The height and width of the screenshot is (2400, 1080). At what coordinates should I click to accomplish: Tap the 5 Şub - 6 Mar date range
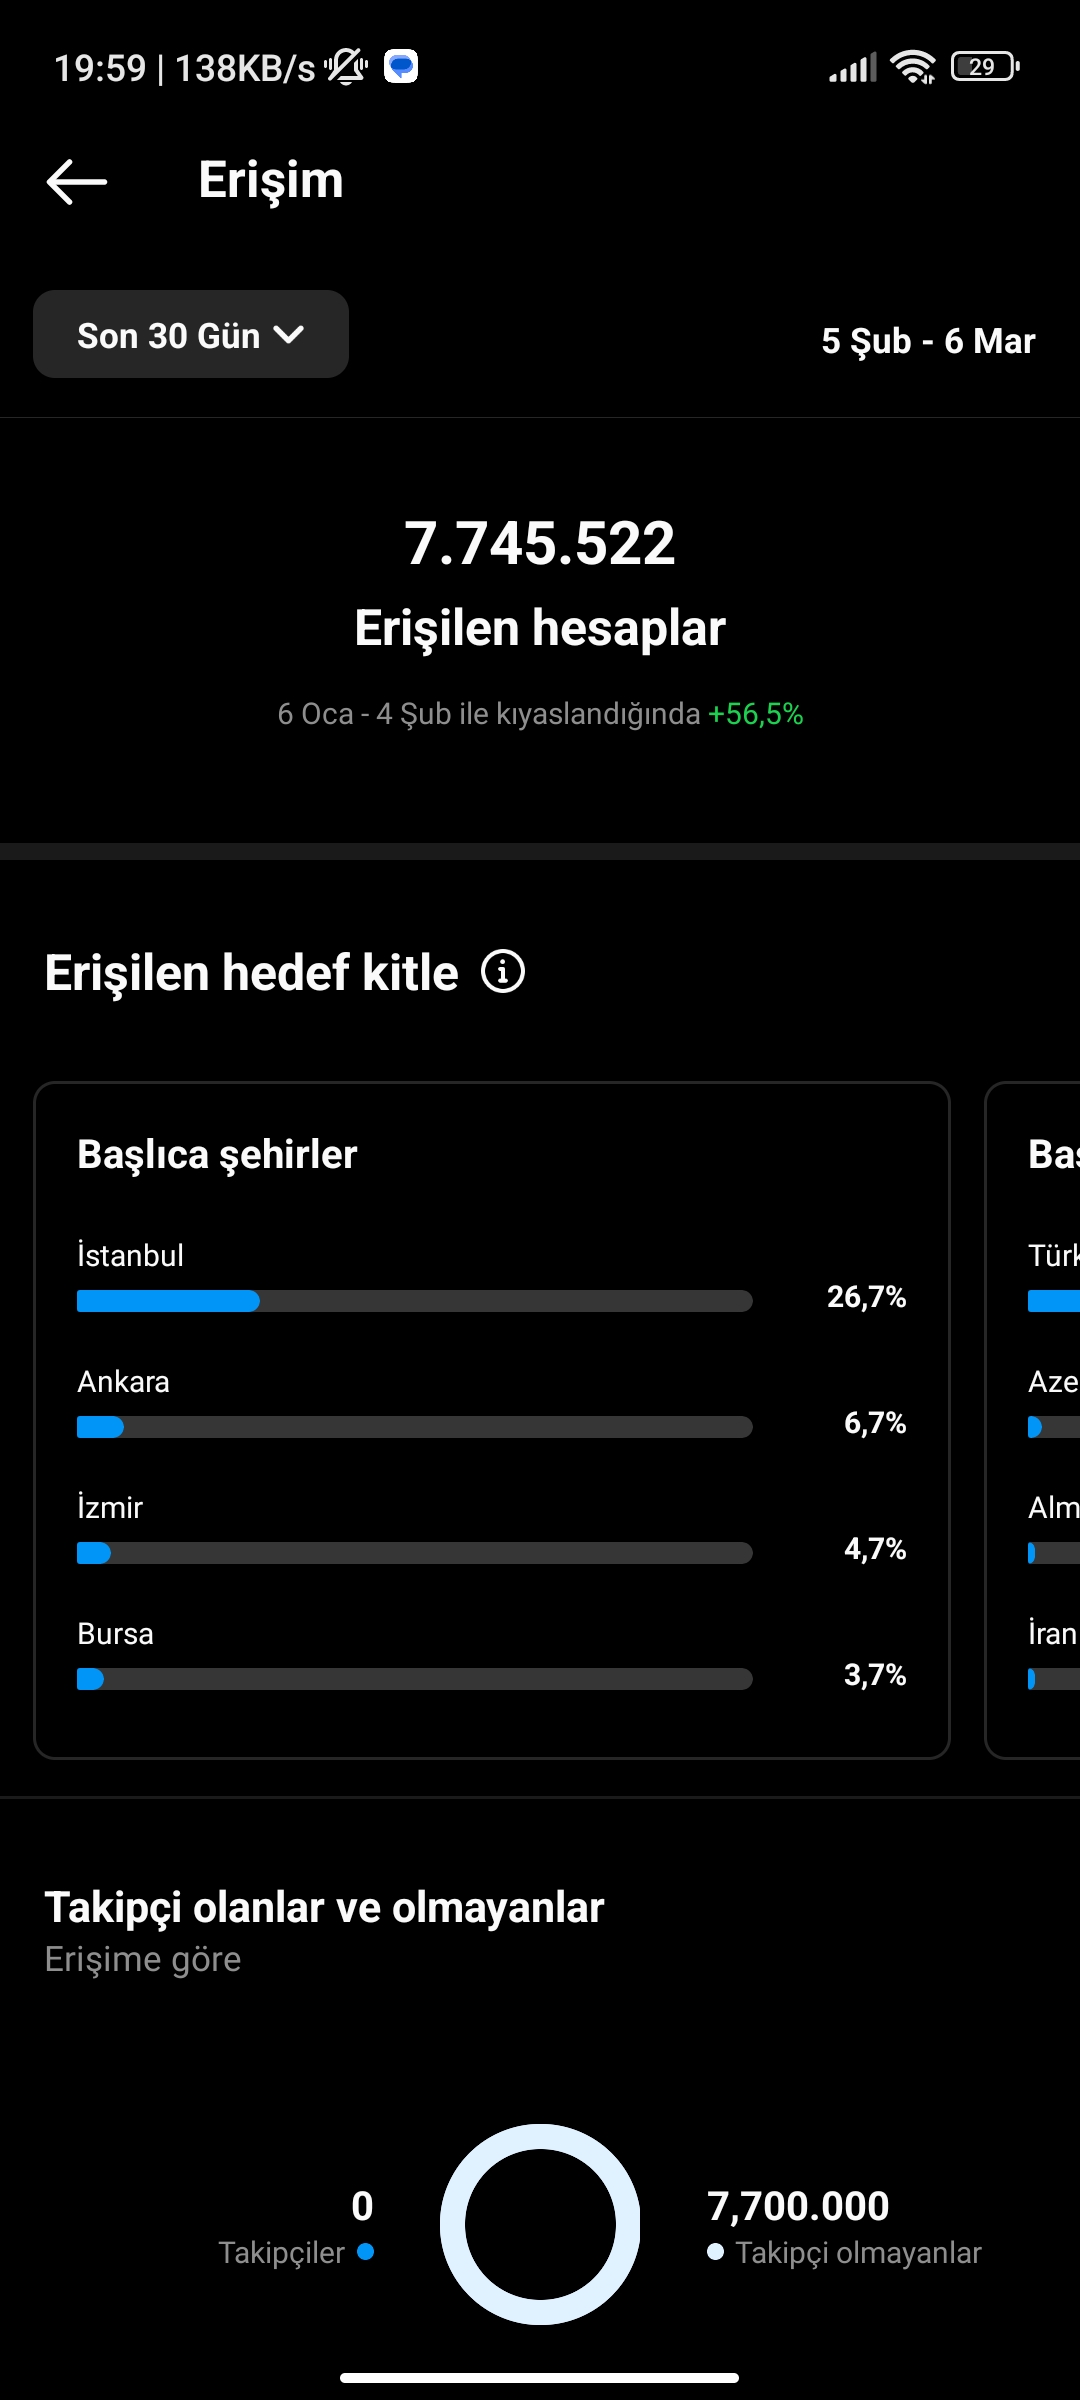pos(928,341)
